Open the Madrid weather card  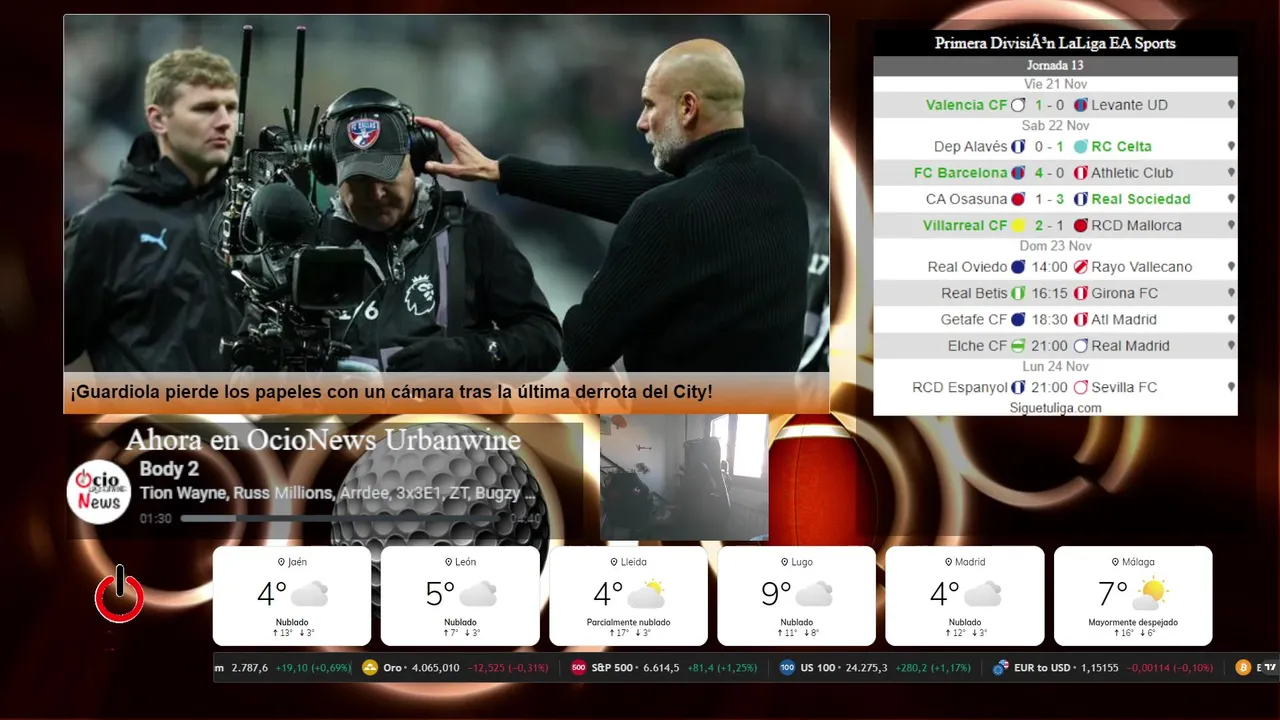(965, 596)
